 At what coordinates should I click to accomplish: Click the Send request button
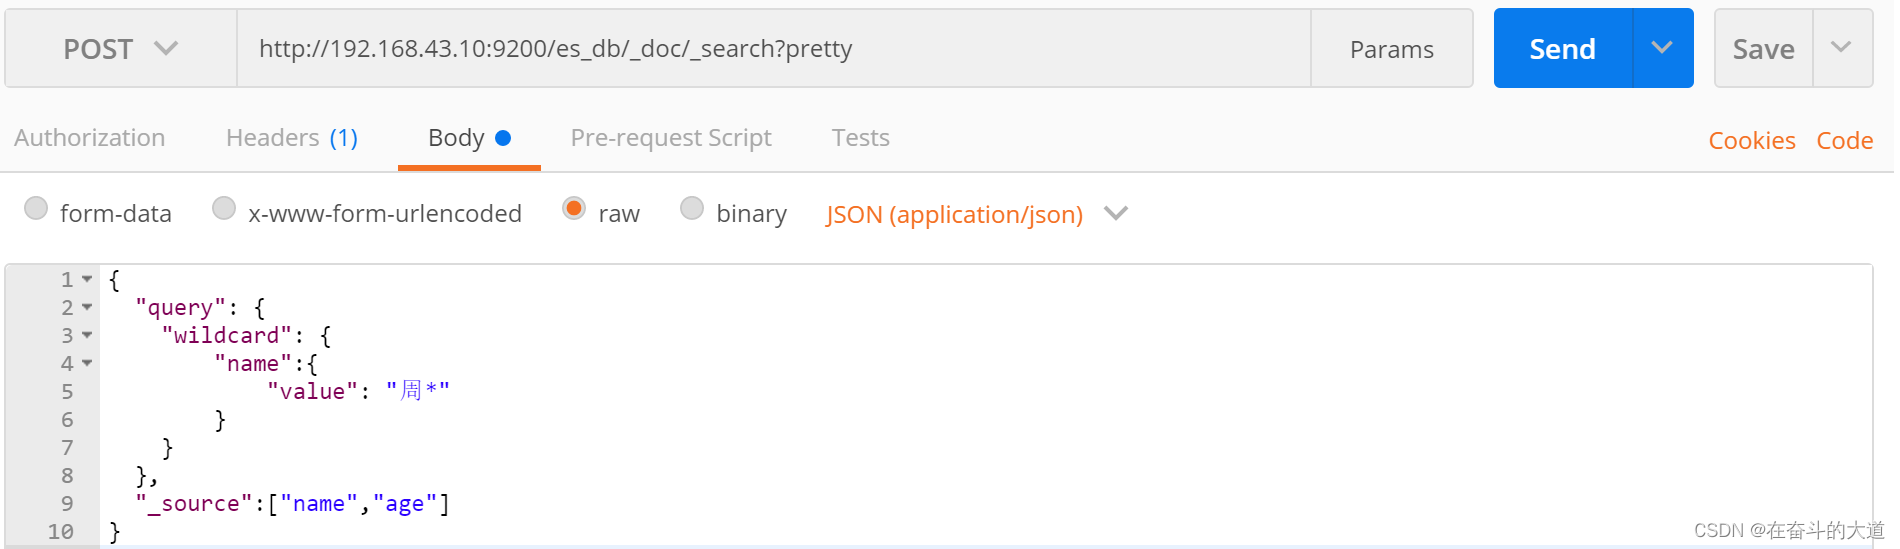pos(1562,49)
